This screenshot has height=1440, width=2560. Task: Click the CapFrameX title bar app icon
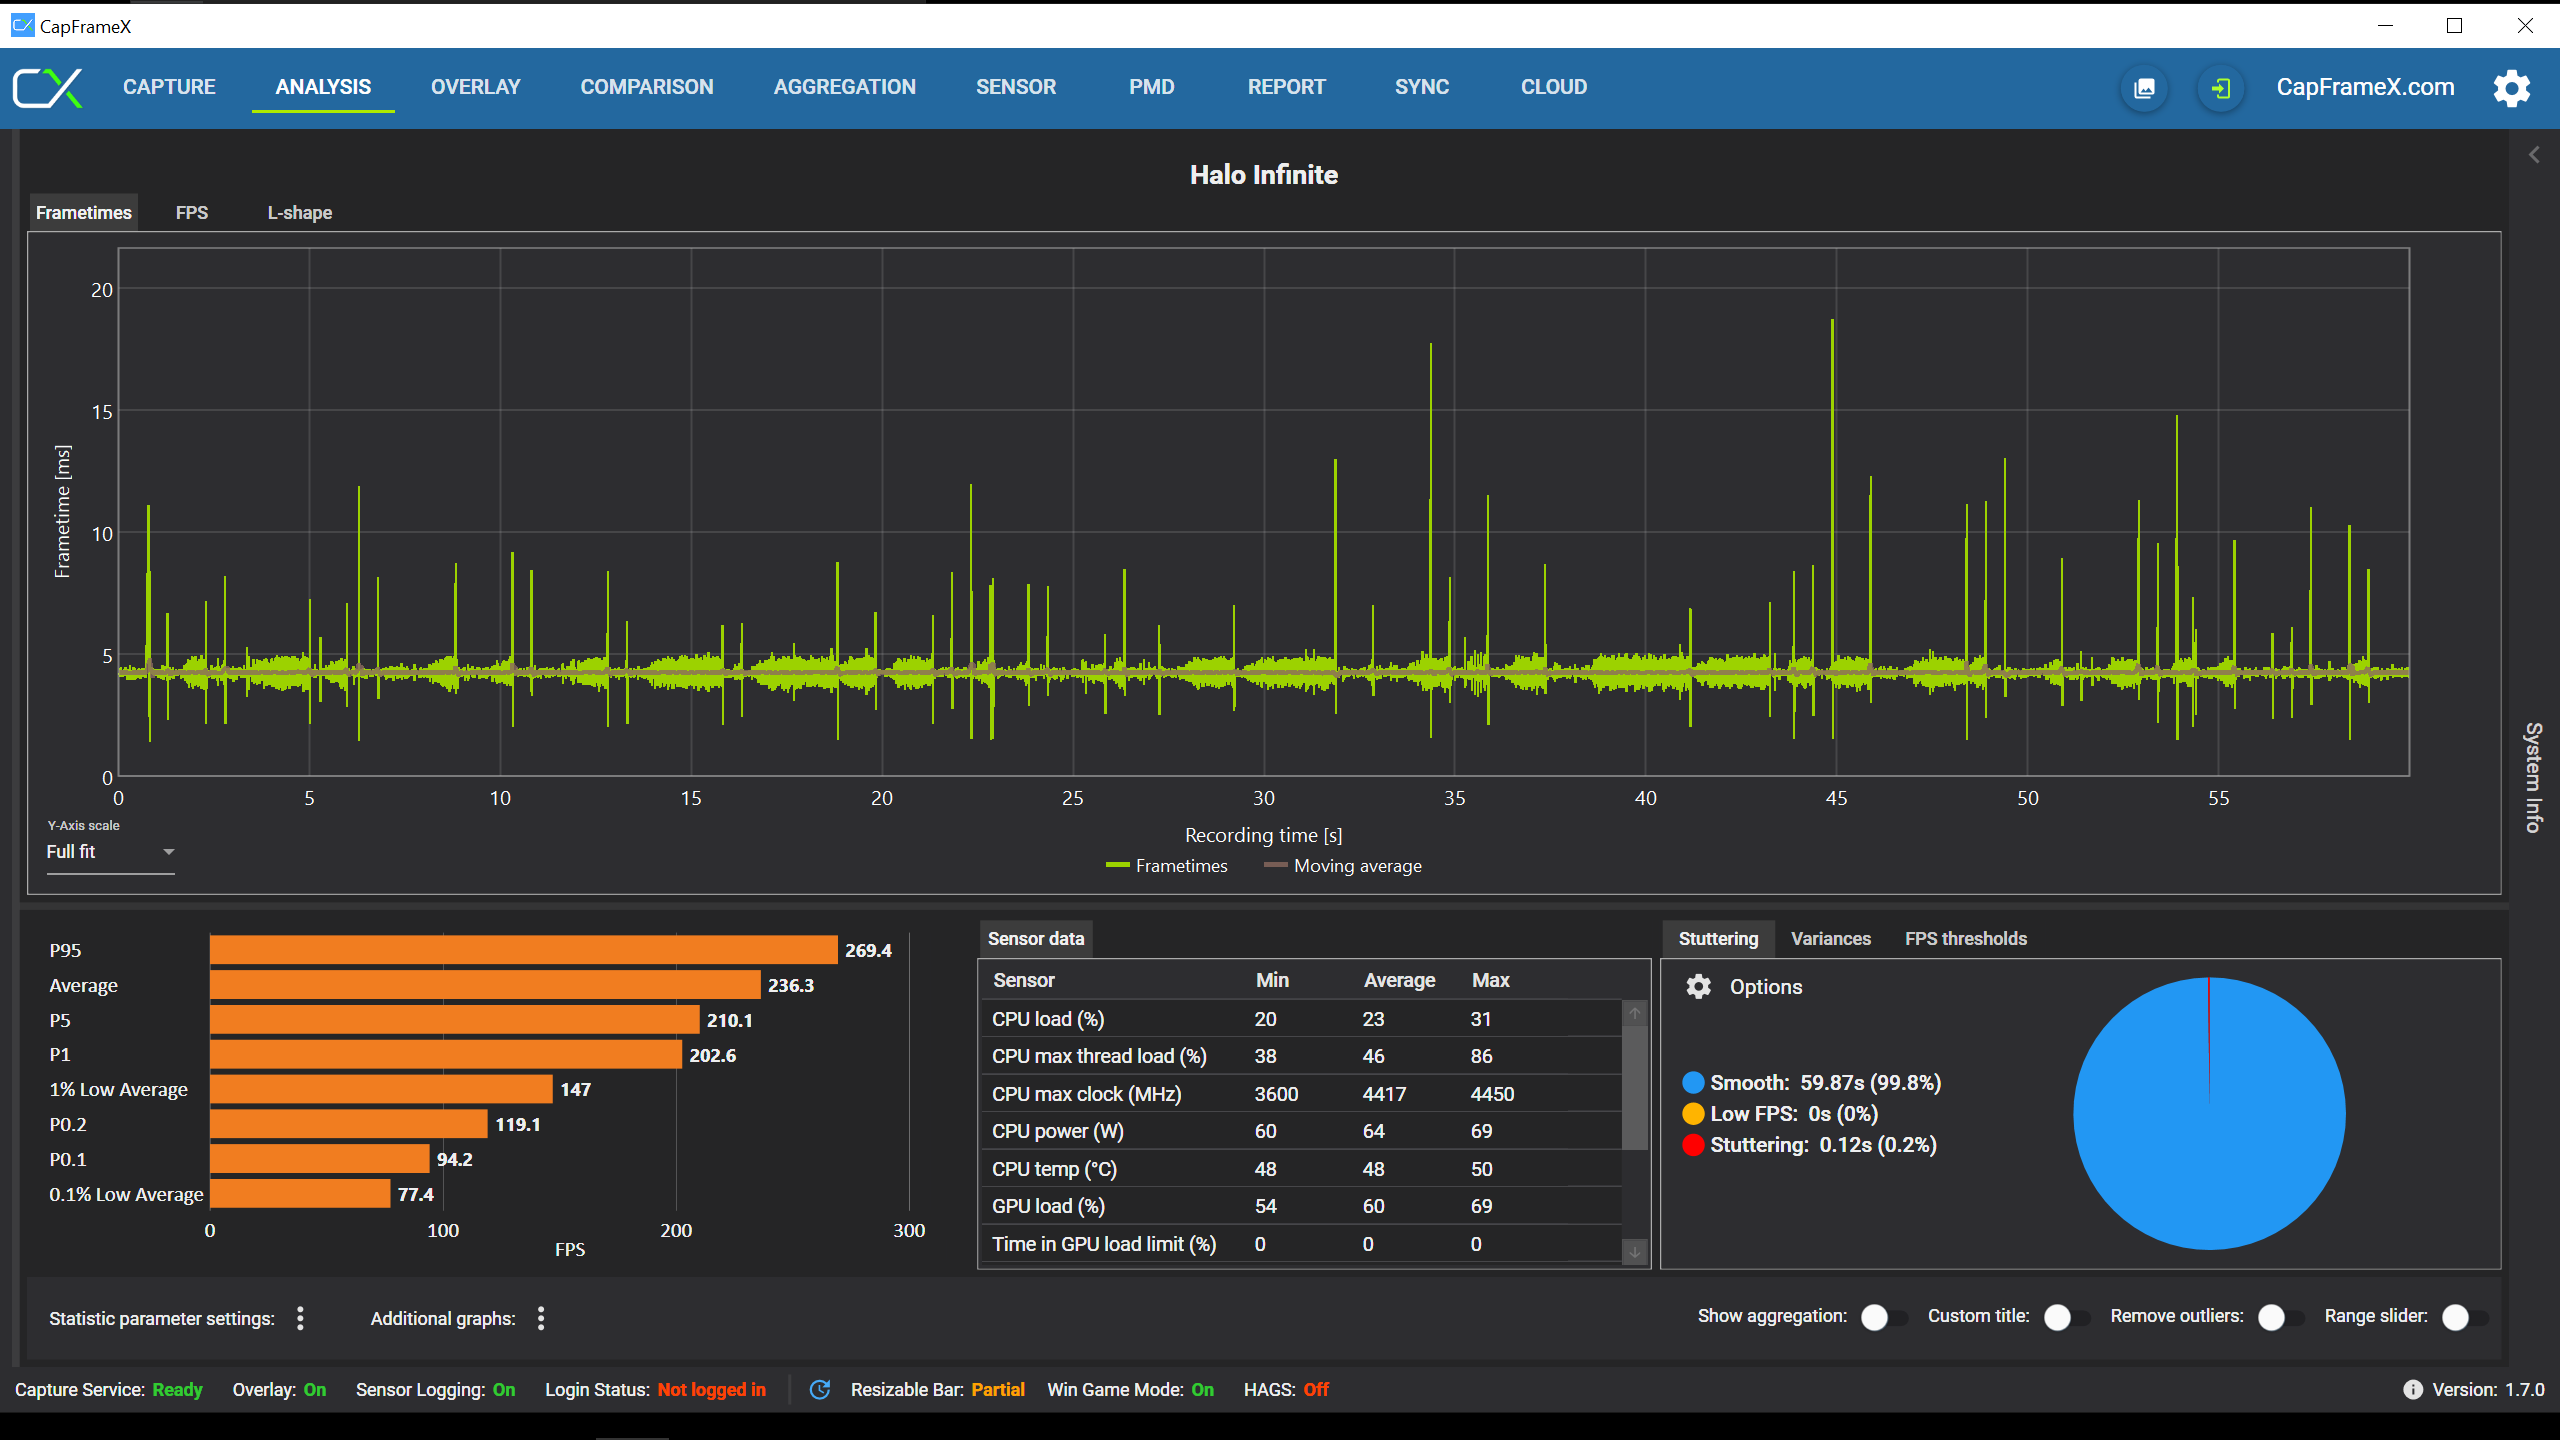point(22,25)
